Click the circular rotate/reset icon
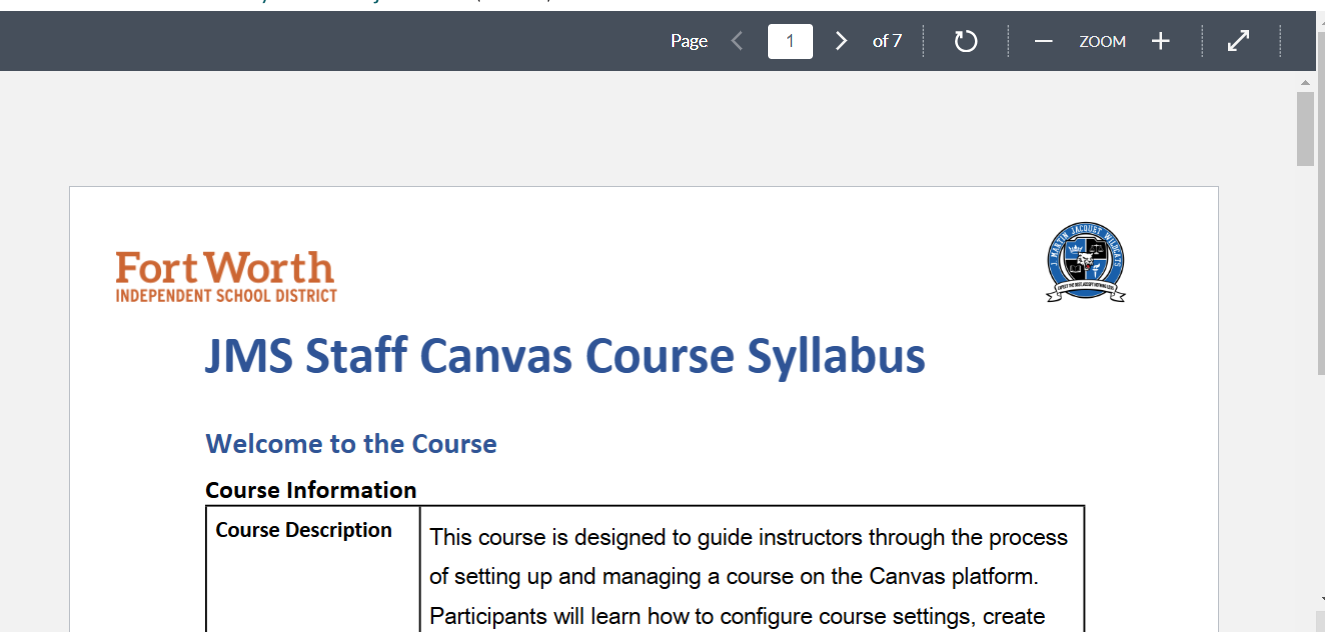 coord(965,41)
